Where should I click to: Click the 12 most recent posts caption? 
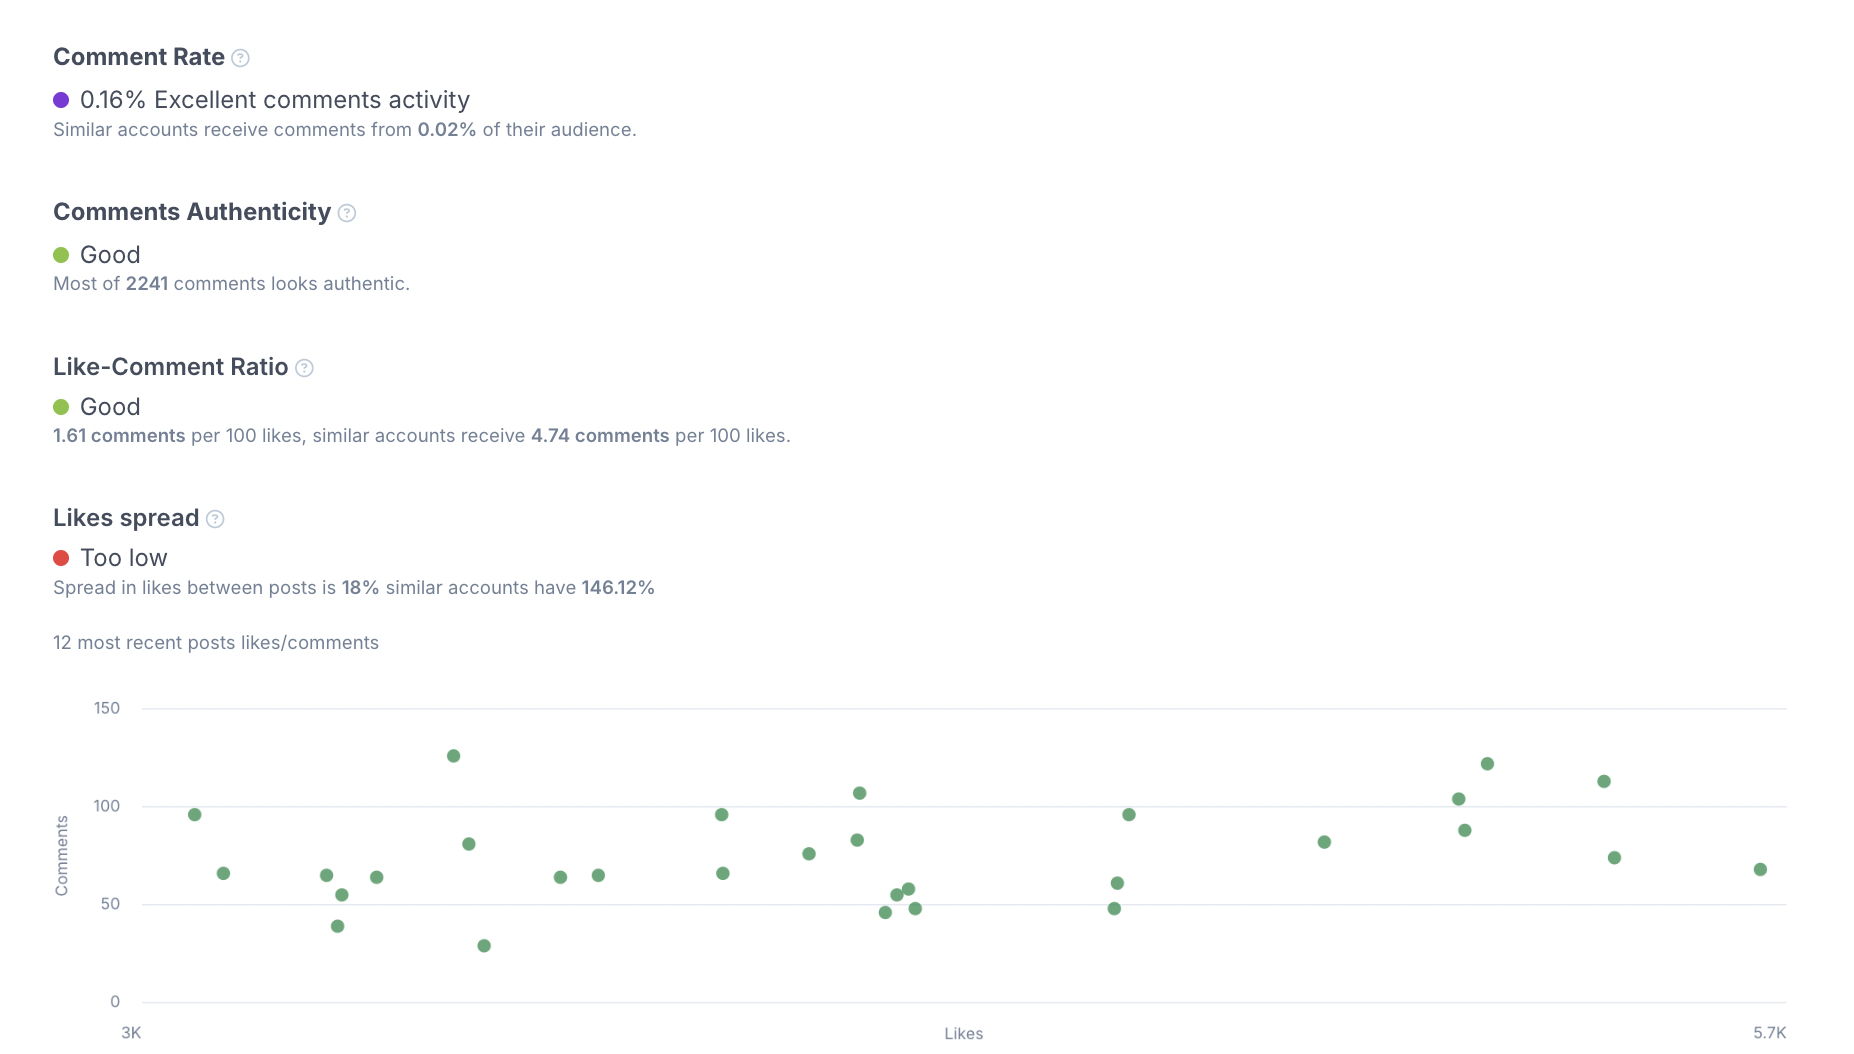click(x=216, y=643)
